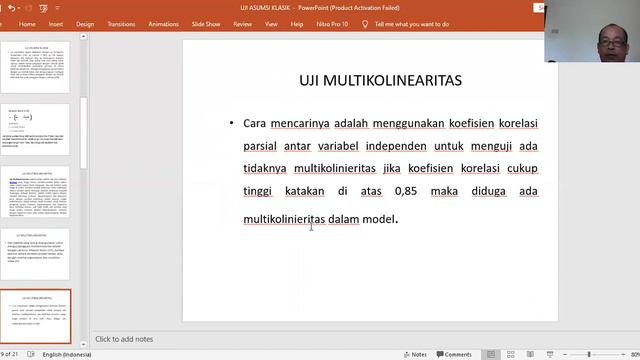Screen dimensions: 640x360
Task: Open the Nitro Pro 10 tab
Action: (x=332, y=24)
